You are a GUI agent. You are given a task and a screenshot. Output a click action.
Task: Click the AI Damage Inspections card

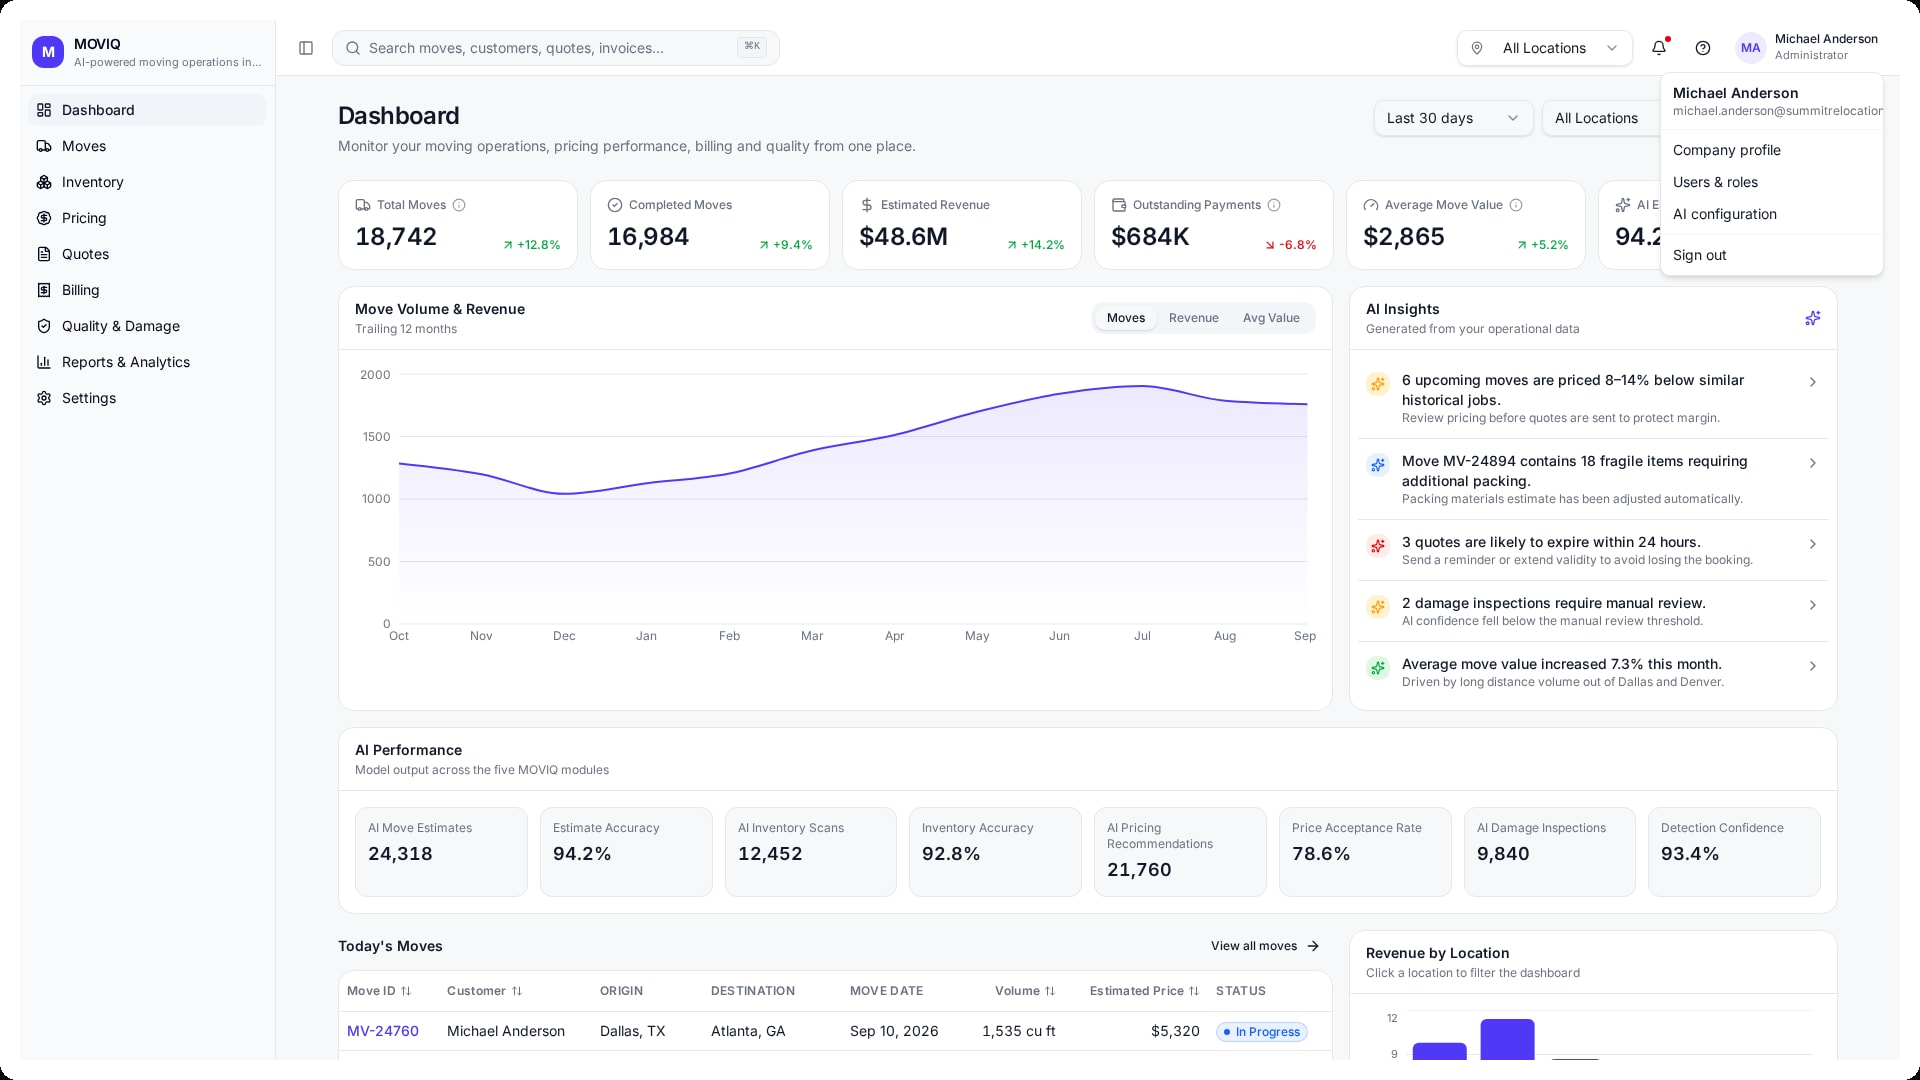pos(1550,852)
